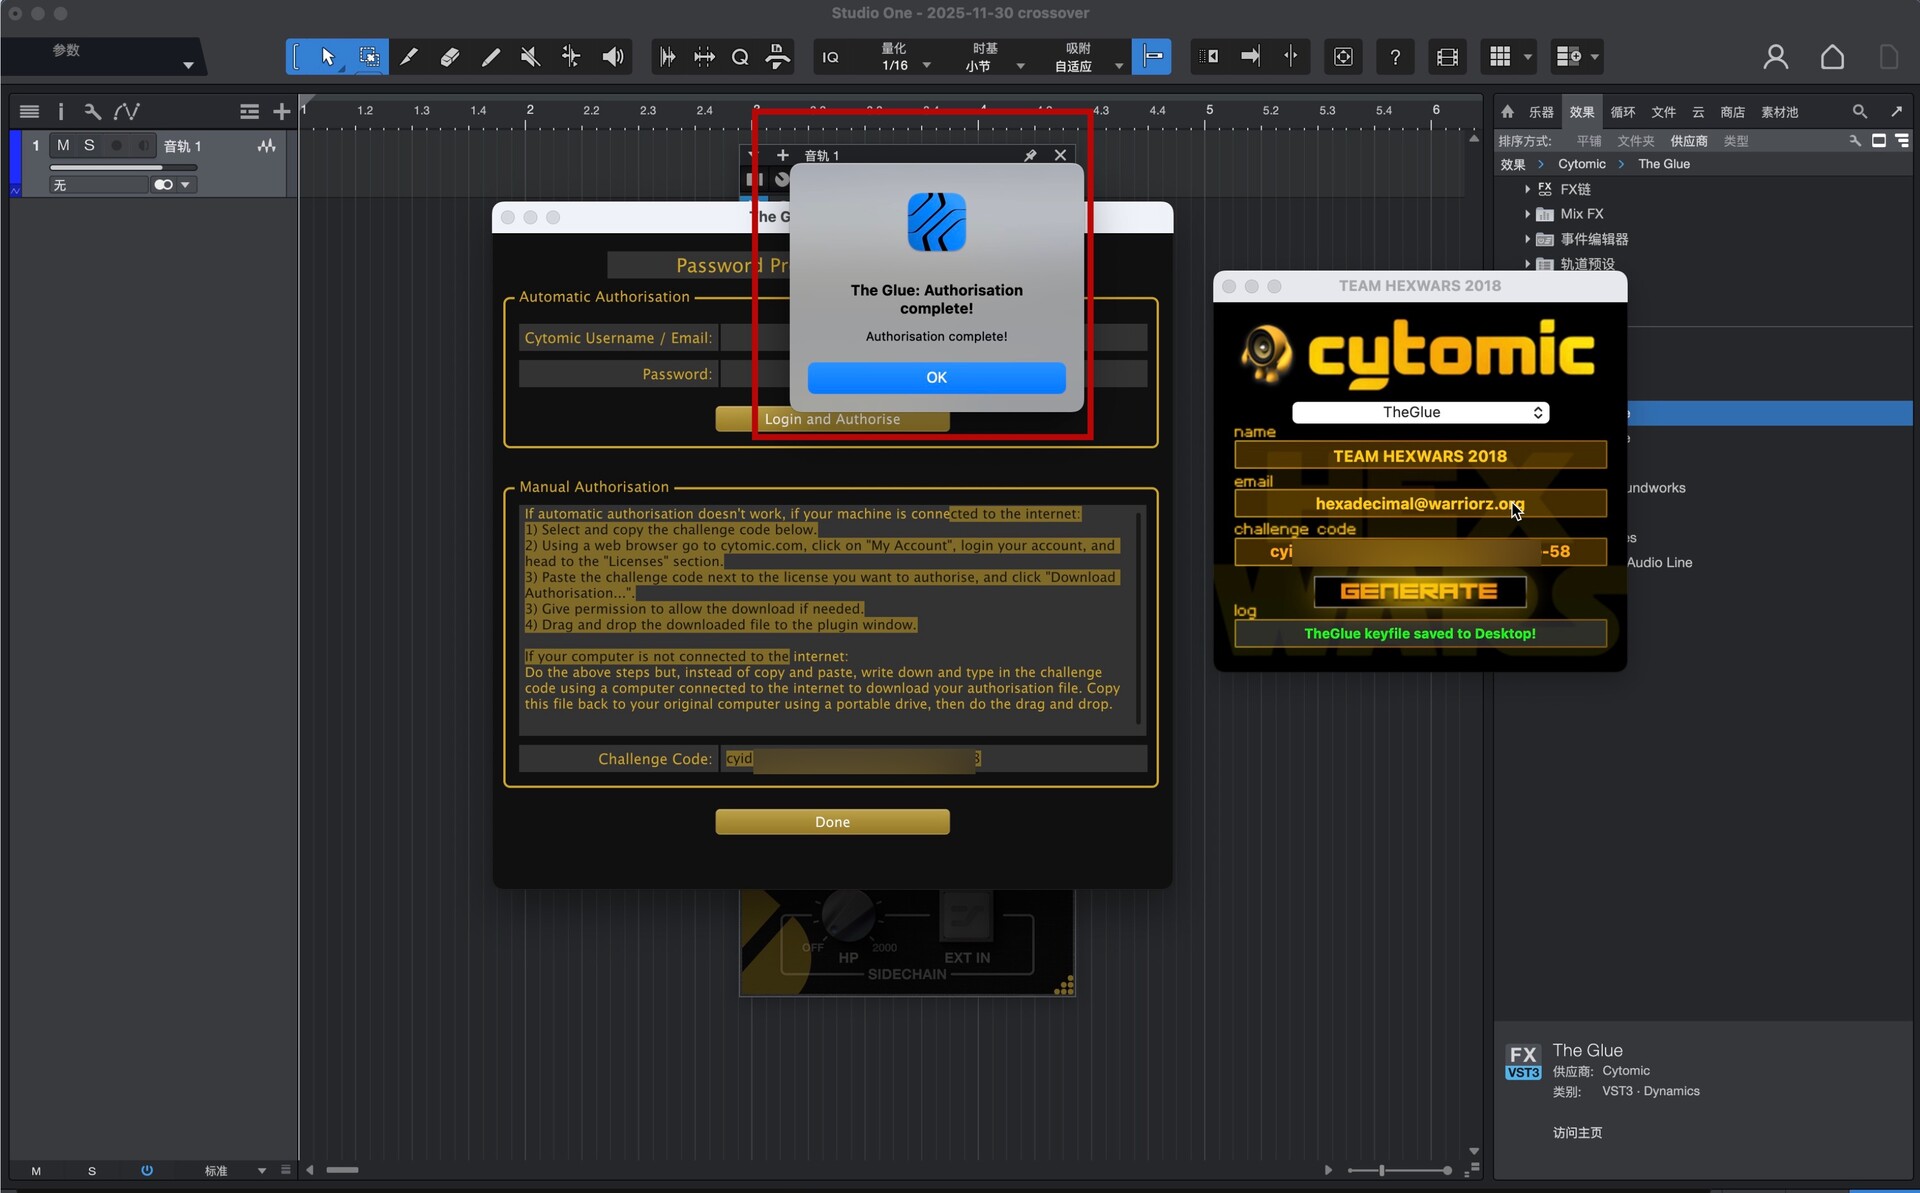Click the keygen email input field
The image size is (1920, 1193).
(x=1419, y=503)
